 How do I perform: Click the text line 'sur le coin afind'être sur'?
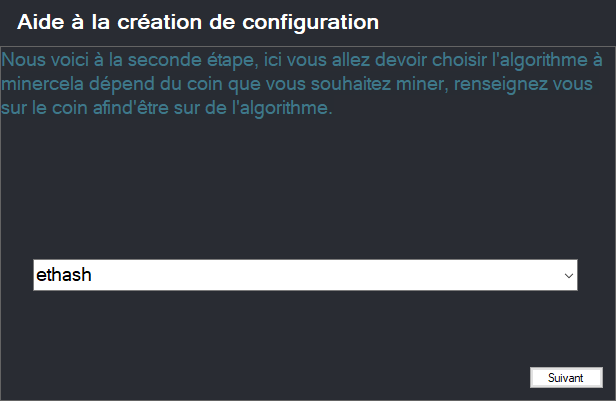pyautogui.click(x=167, y=108)
